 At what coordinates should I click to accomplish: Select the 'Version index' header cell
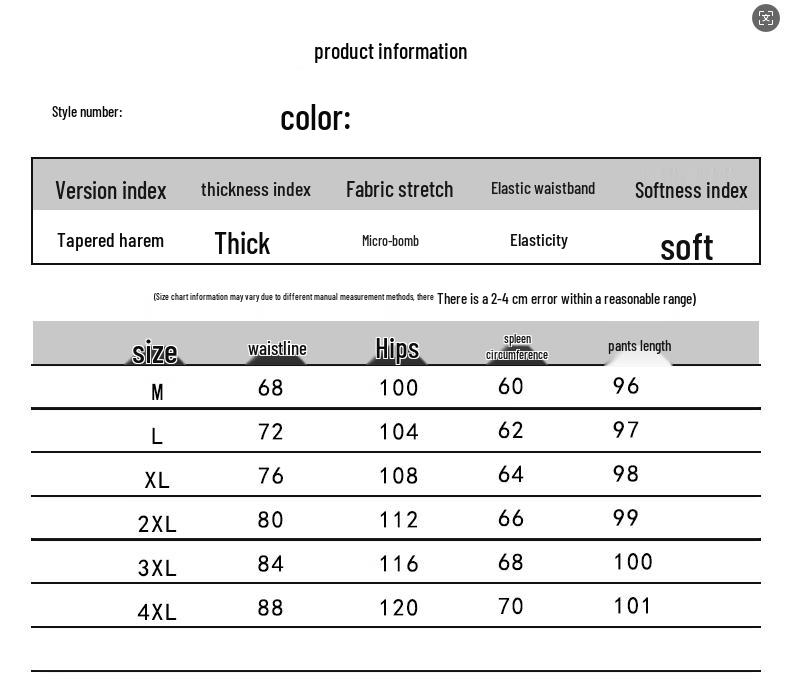tap(110, 190)
